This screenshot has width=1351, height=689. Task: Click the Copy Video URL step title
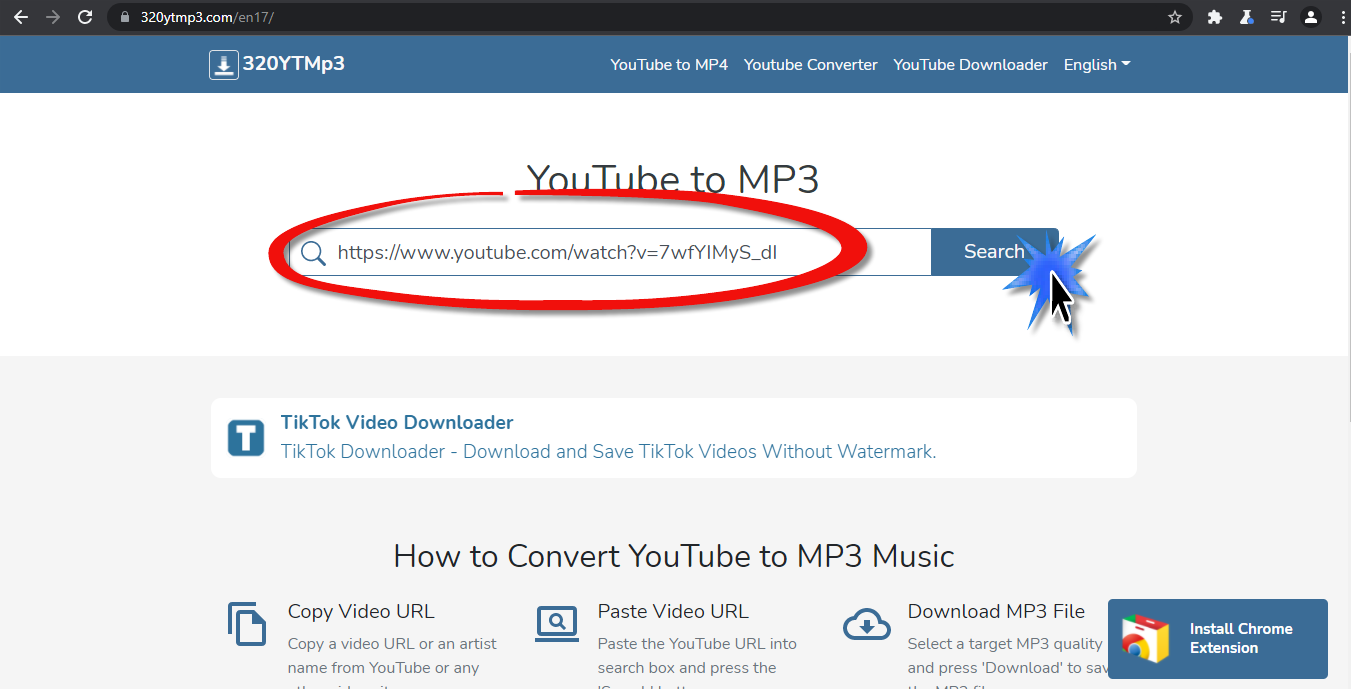click(361, 611)
